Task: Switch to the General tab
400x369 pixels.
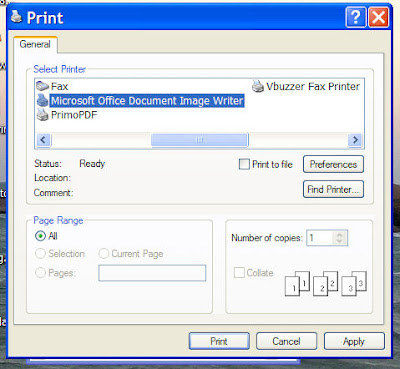Action: click(x=35, y=44)
